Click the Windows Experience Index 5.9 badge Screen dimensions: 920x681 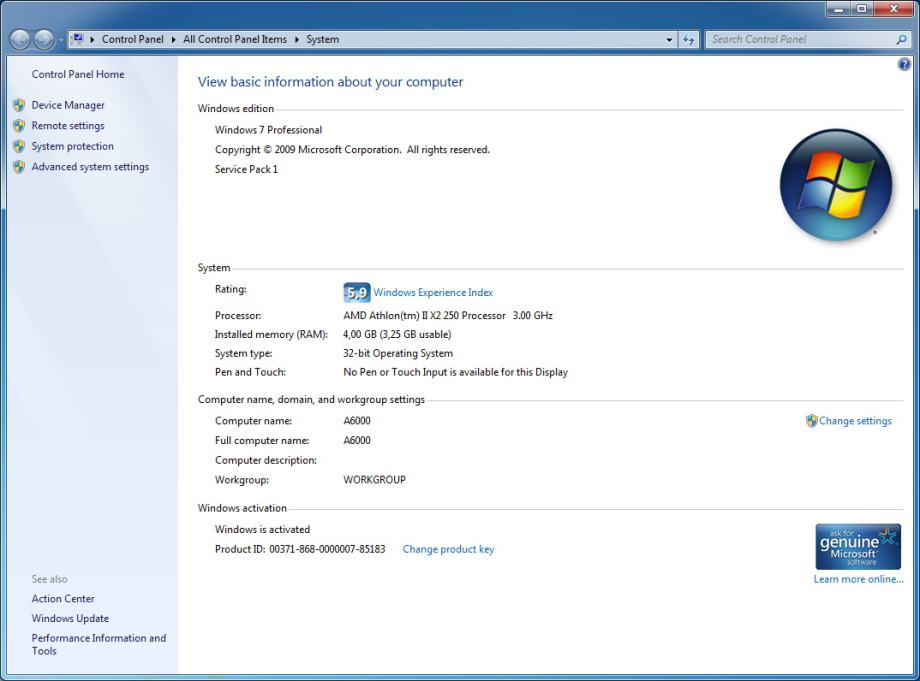click(356, 292)
